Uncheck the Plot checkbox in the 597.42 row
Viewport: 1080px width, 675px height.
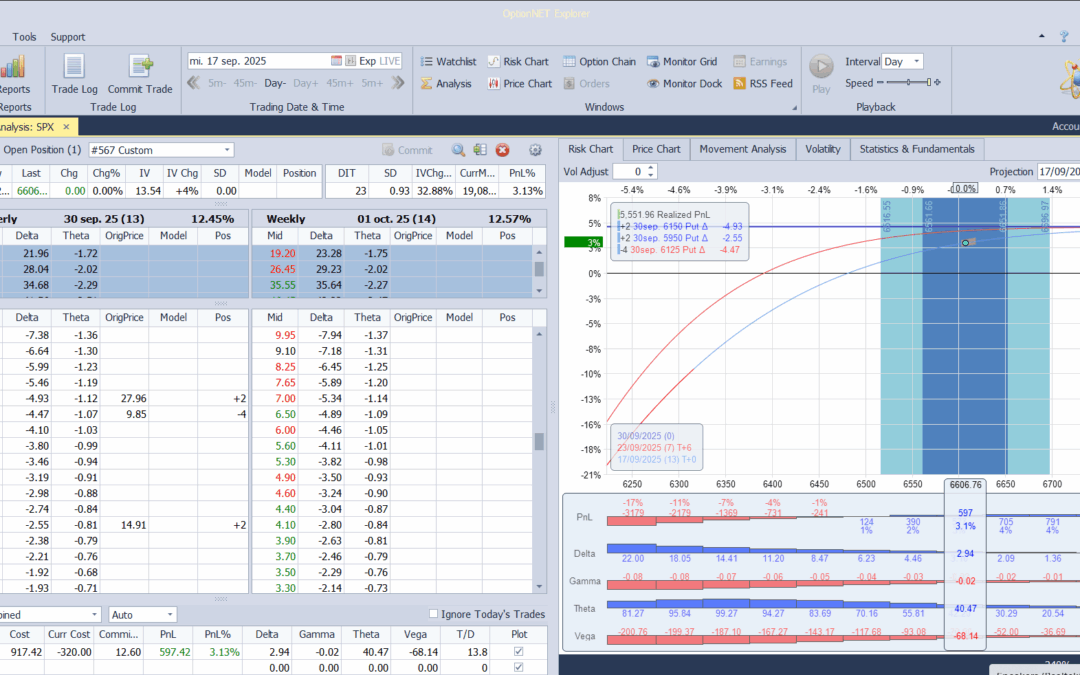(x=519, y=652)
